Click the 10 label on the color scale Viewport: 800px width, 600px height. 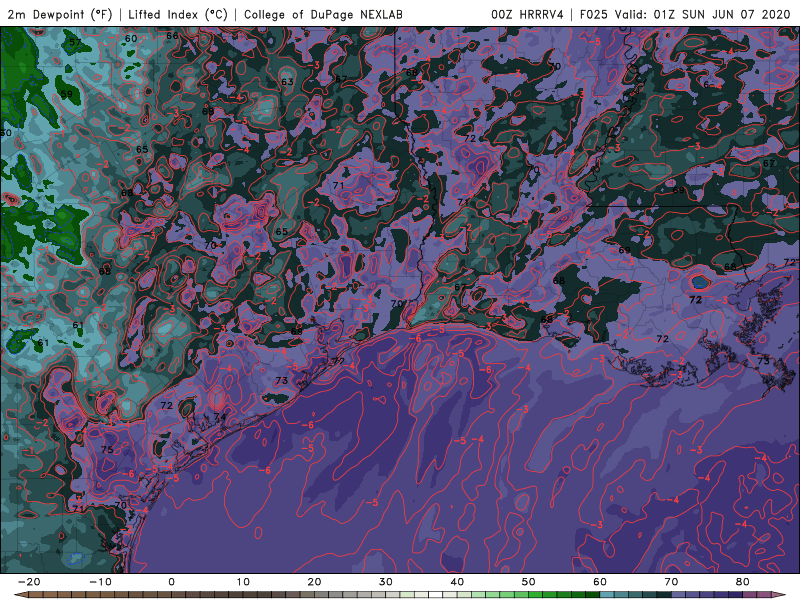[x=243, y=582]
